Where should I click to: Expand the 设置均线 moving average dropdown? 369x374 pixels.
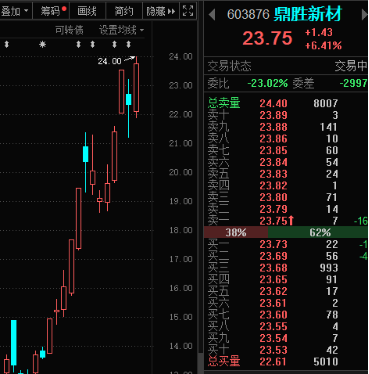pyautogui.click(x=121, y=30)
